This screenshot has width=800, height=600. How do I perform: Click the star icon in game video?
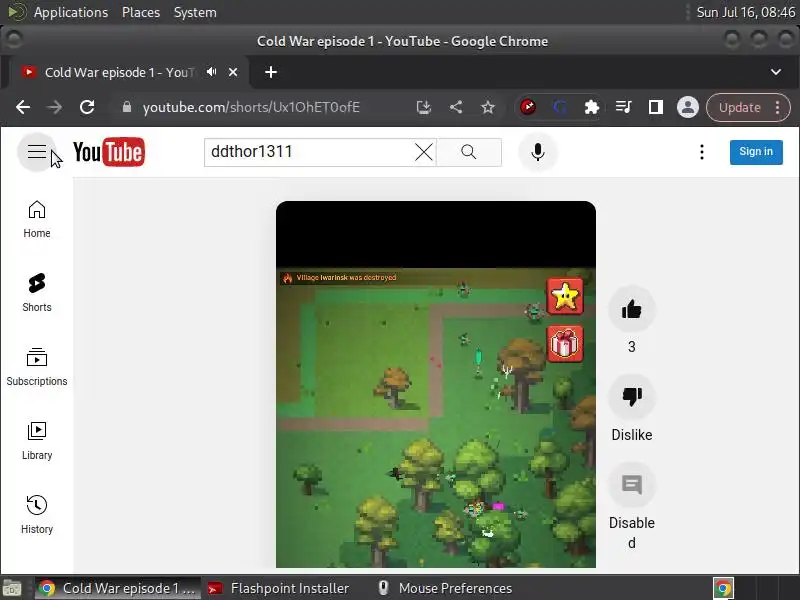(565, 296)
